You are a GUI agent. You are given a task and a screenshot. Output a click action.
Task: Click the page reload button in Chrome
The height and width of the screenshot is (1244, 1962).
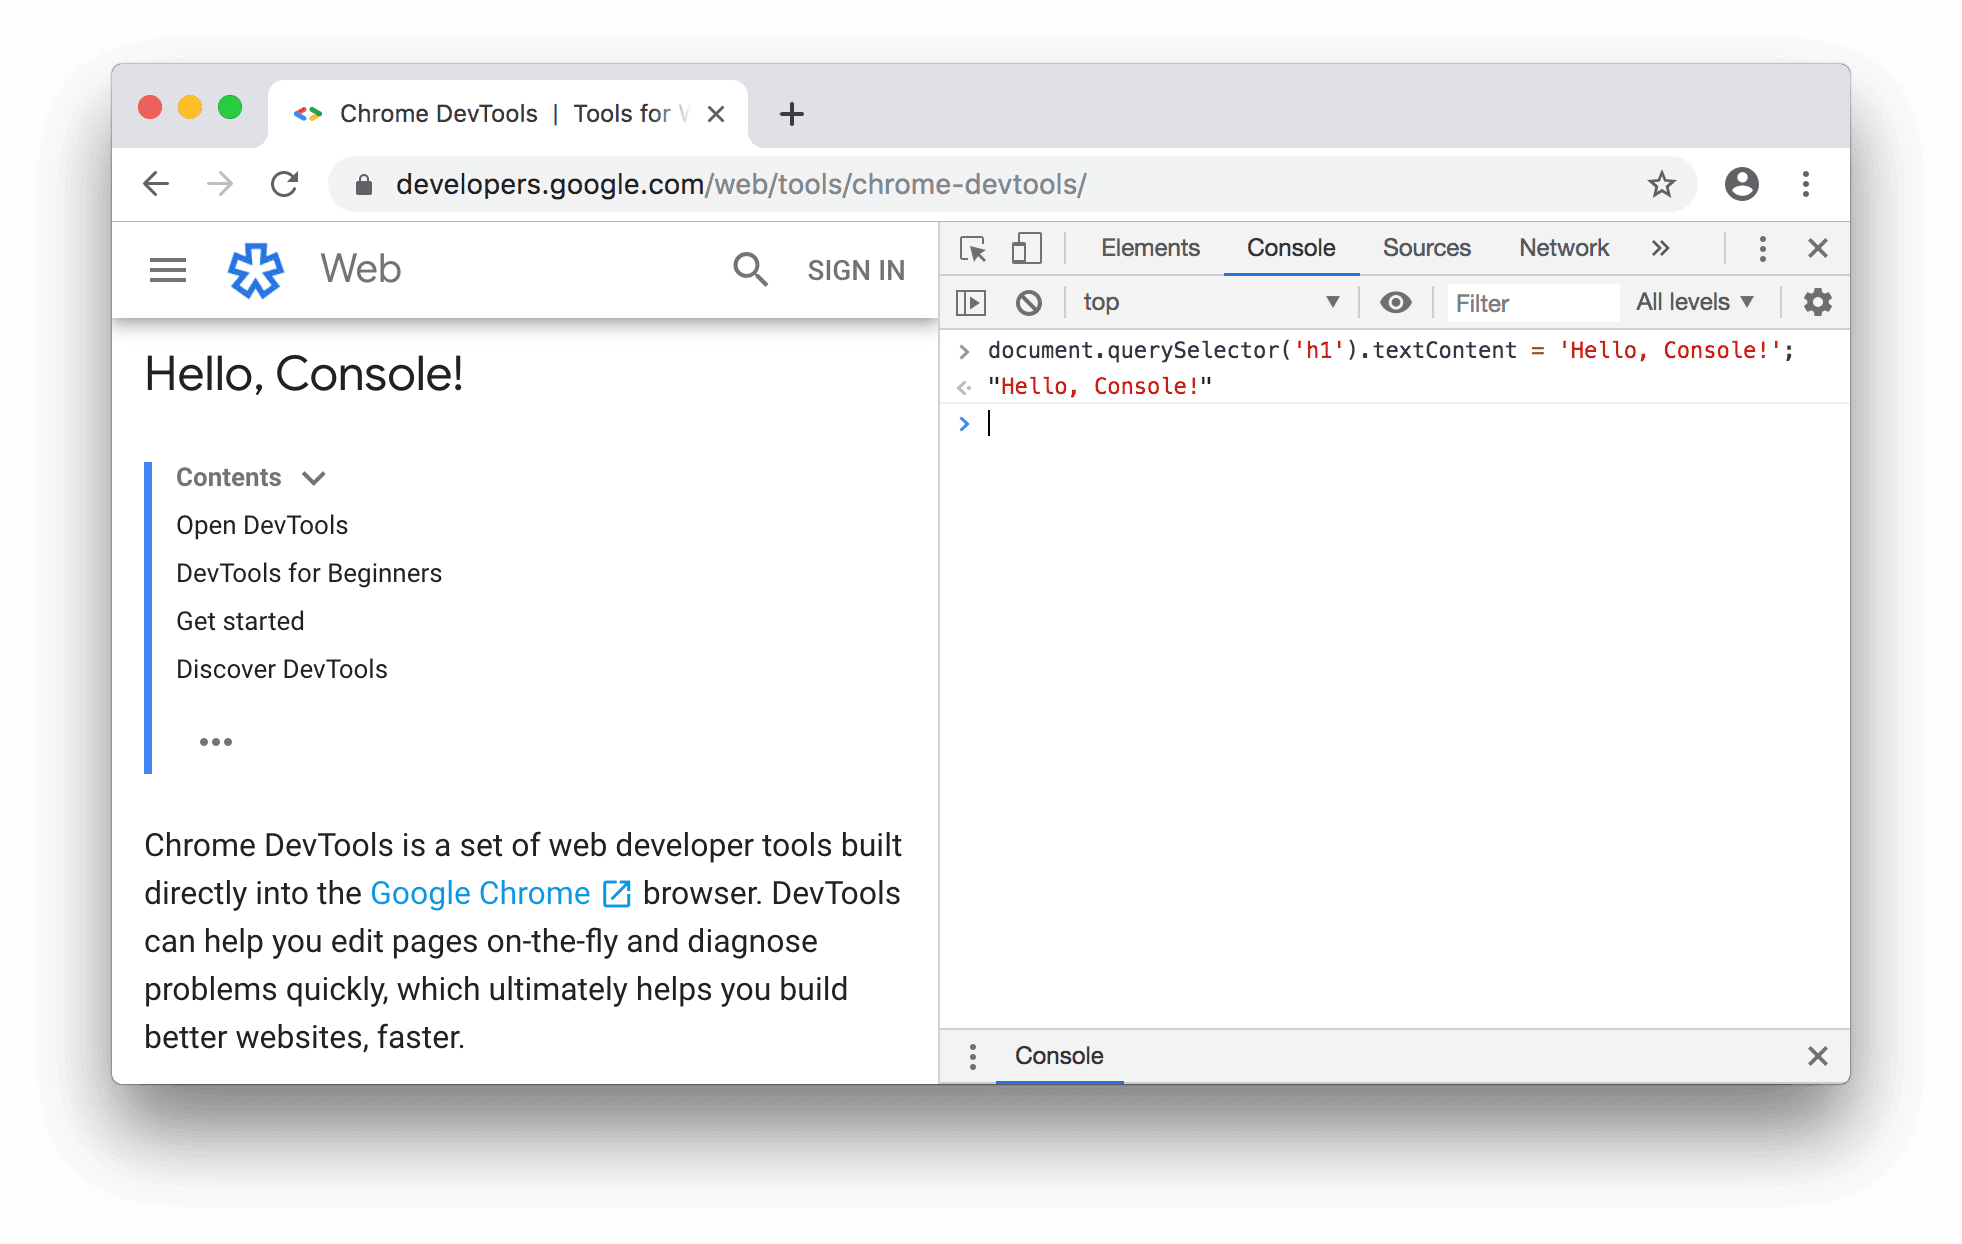pos(285,183)
